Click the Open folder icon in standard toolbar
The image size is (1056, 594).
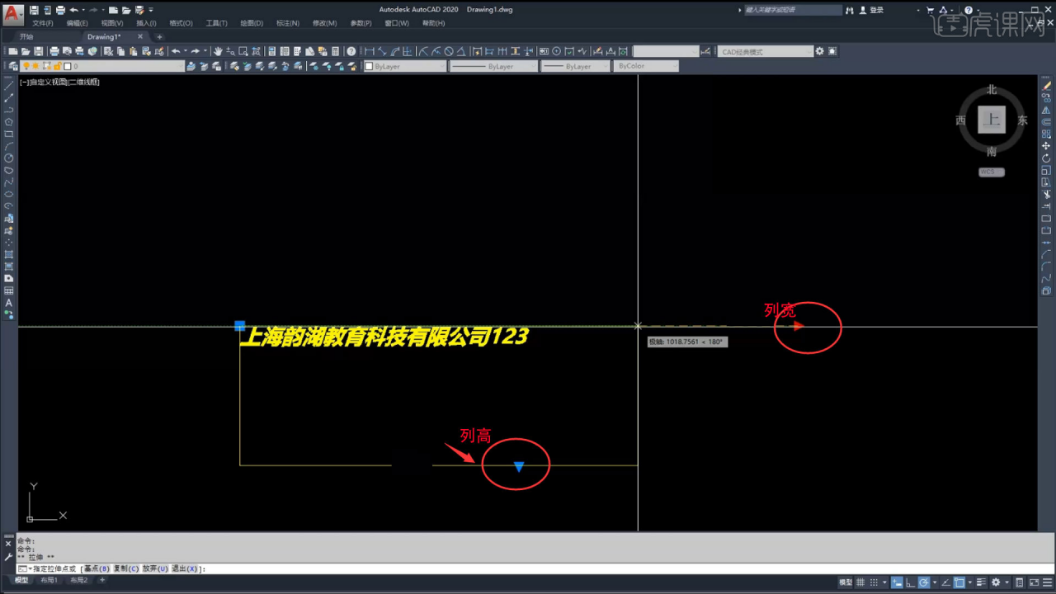(26, 51)
